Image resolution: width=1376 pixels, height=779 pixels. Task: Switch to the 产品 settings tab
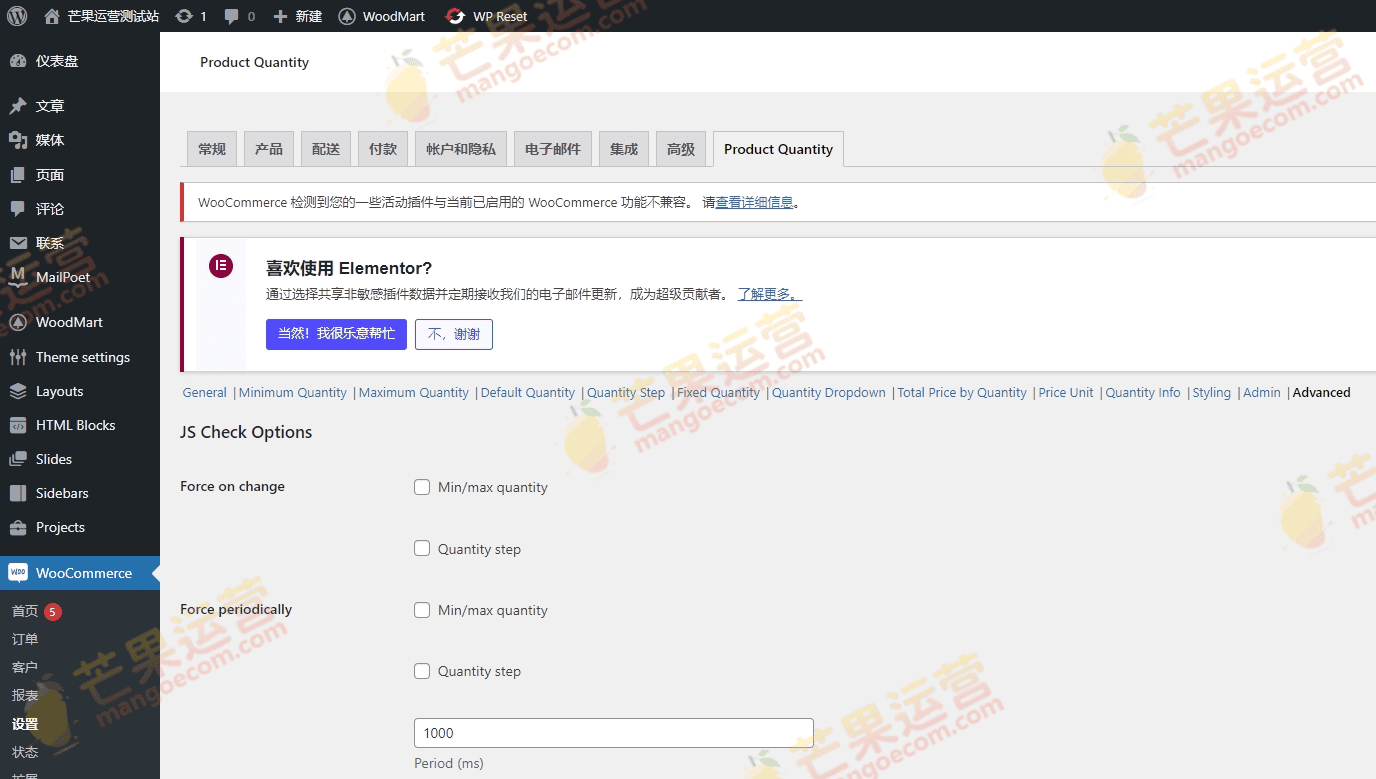click(268, 148)
